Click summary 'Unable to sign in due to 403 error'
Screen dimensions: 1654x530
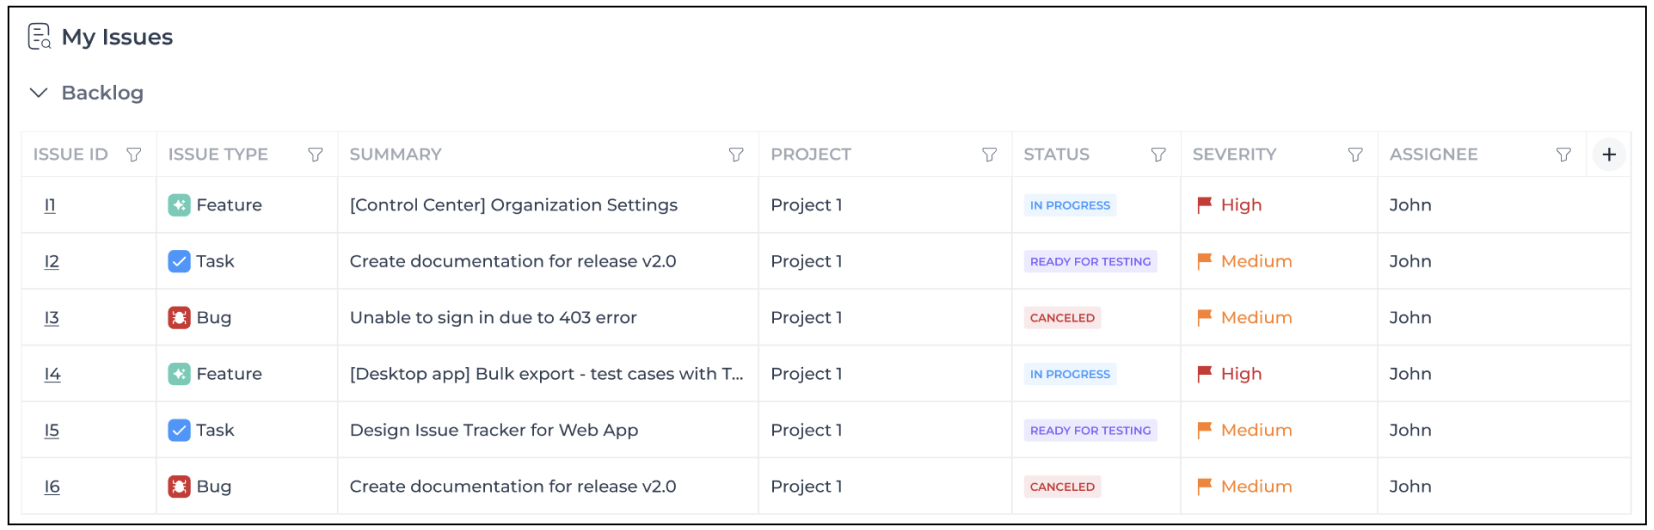(493, 318)
